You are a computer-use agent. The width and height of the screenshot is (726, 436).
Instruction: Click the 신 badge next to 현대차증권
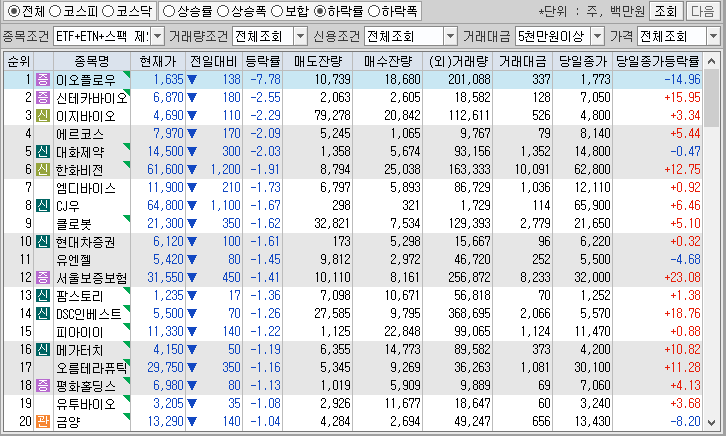click(43, 241)
